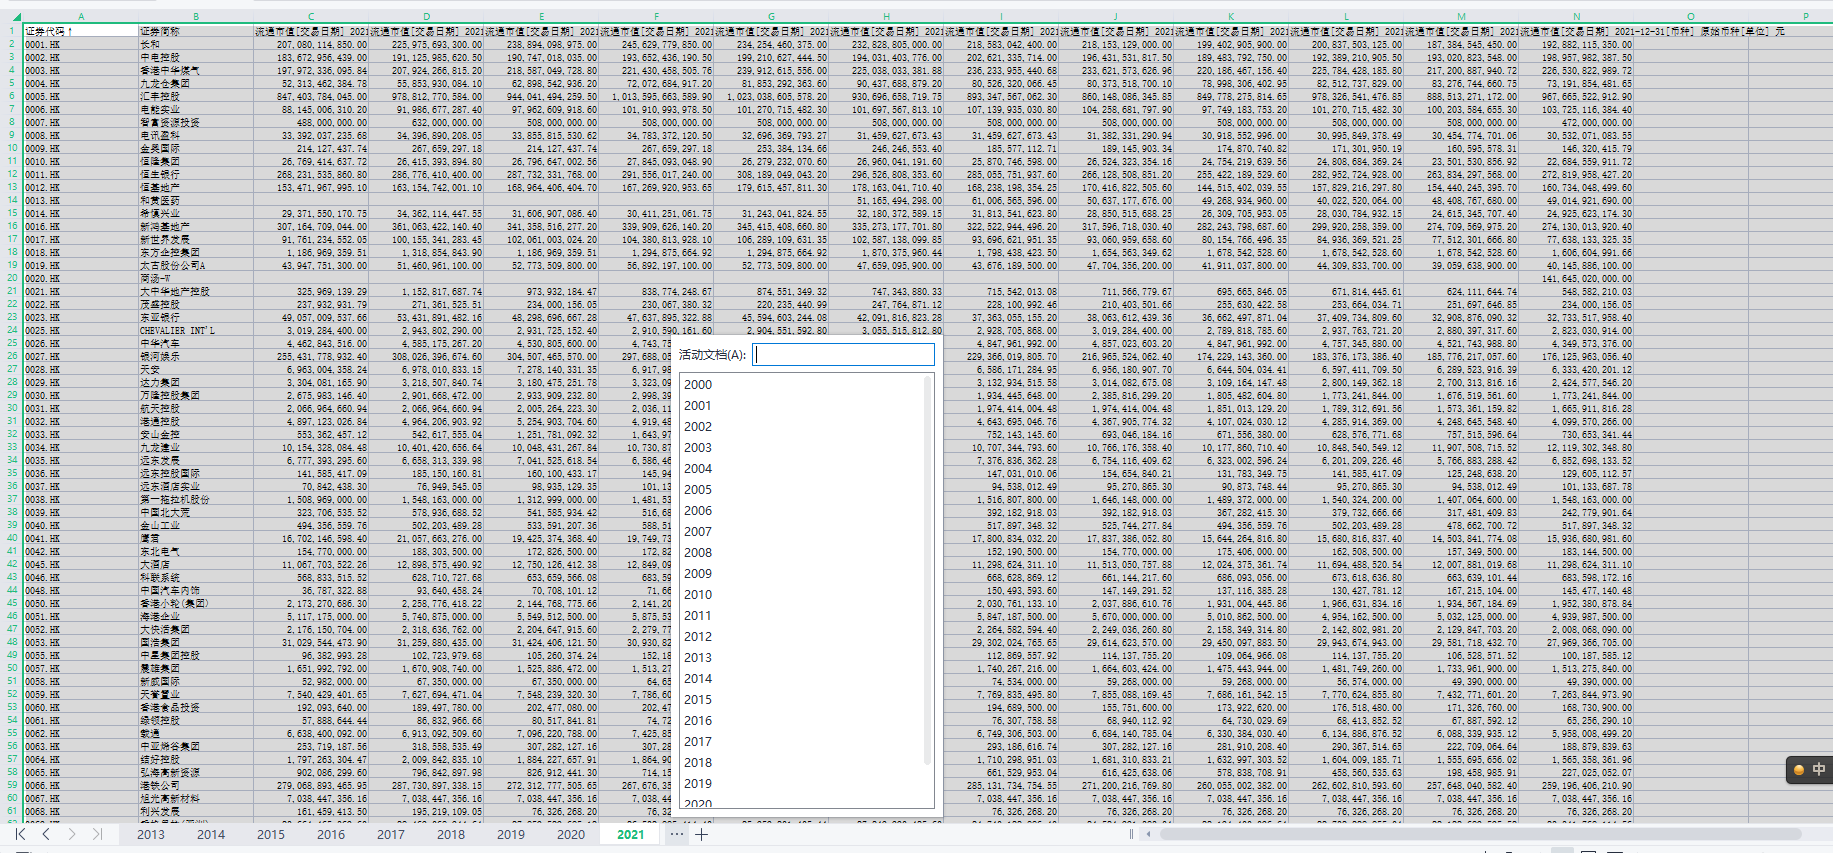Click the next sheet navigation arrow
This screenshot has width=1833, height=853.
pyautogui.click(x=72, y=834)
